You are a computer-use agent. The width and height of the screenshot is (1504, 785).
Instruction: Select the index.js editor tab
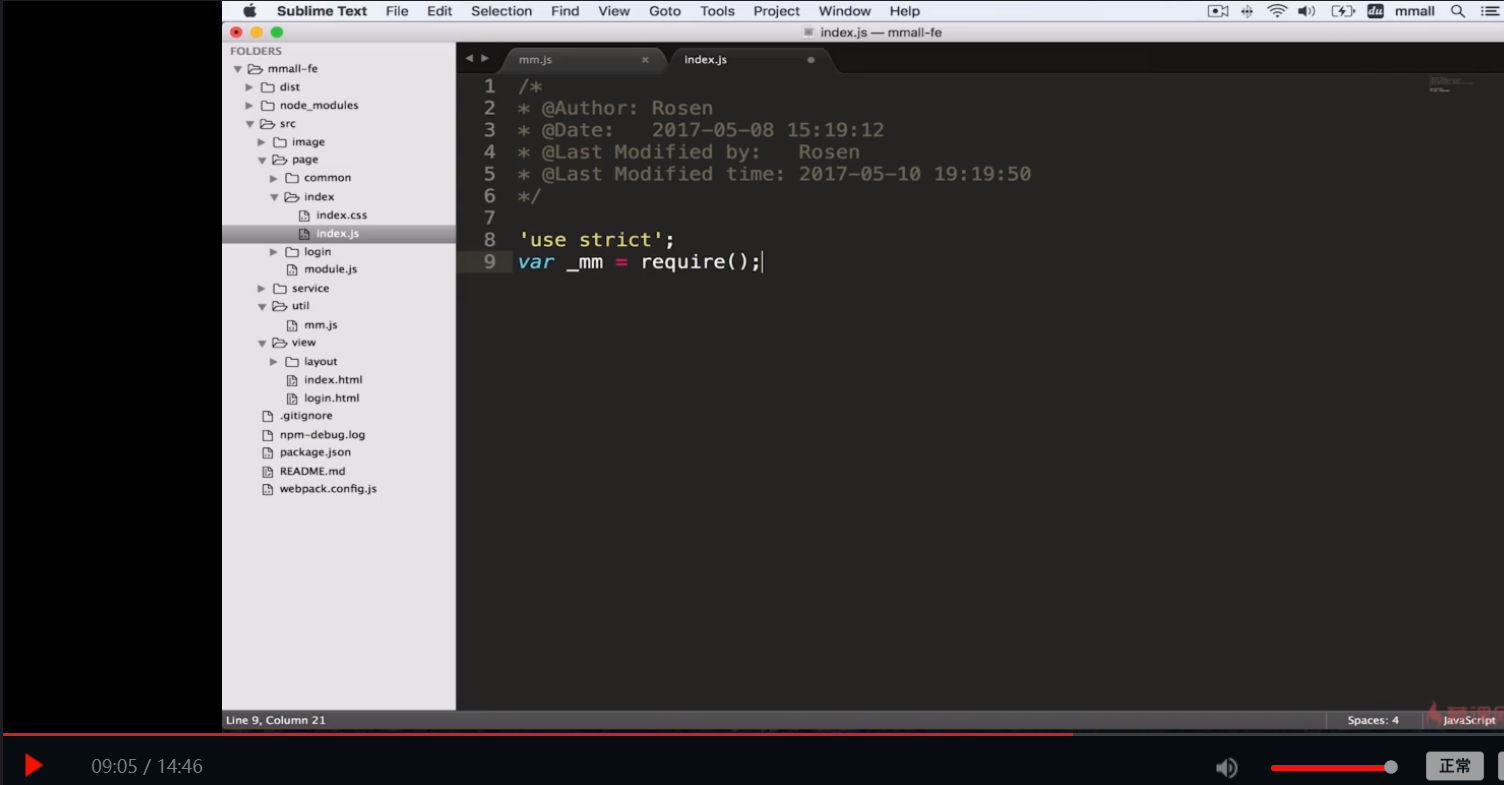pyautogui.click(x=750, y=60)
